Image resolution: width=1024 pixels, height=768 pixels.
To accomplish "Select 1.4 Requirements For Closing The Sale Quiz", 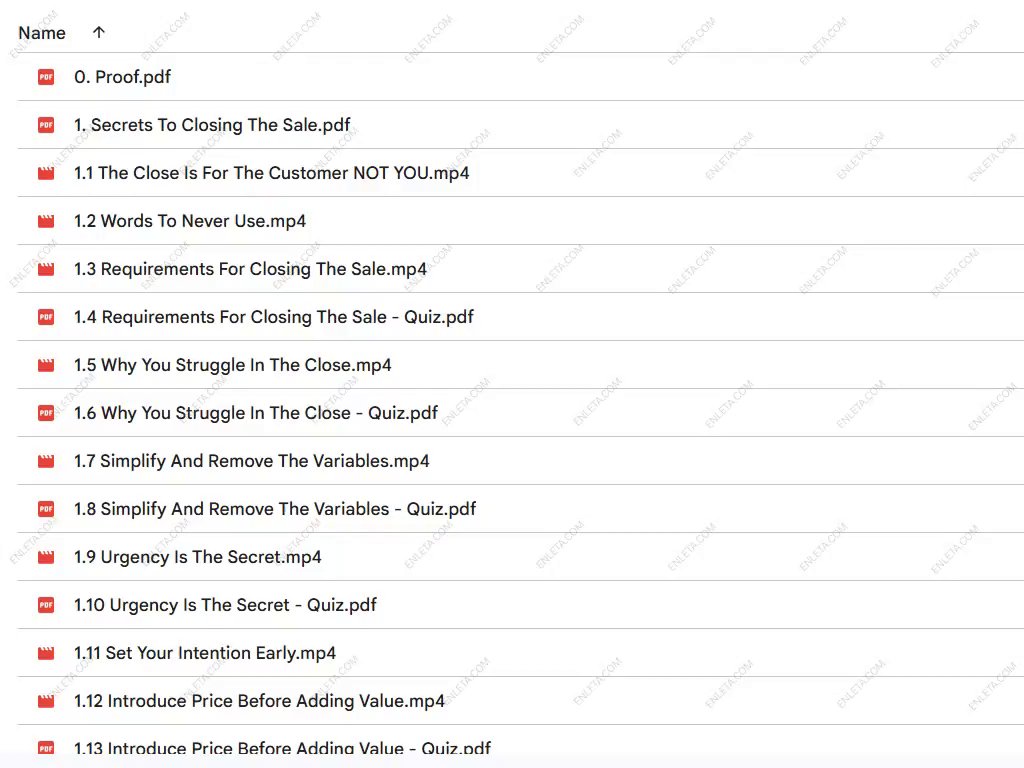I will (x=273, y=317).
